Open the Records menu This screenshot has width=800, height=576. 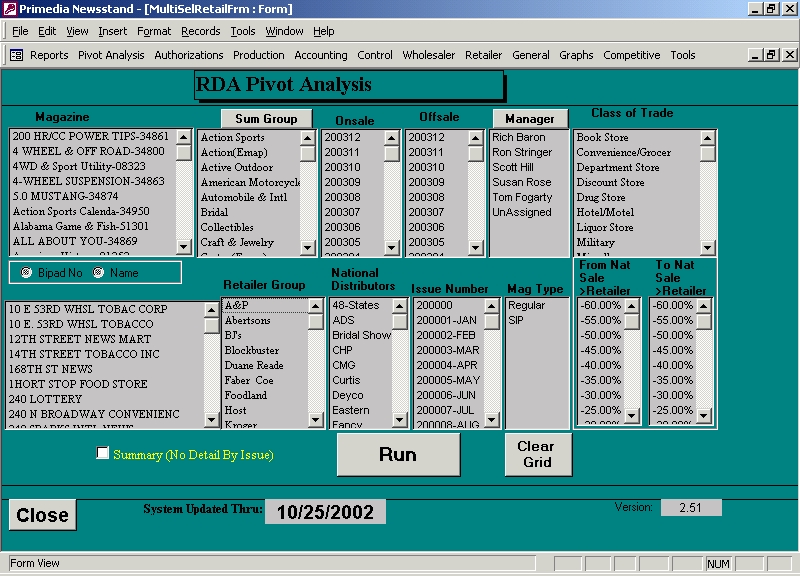point(200,31)
